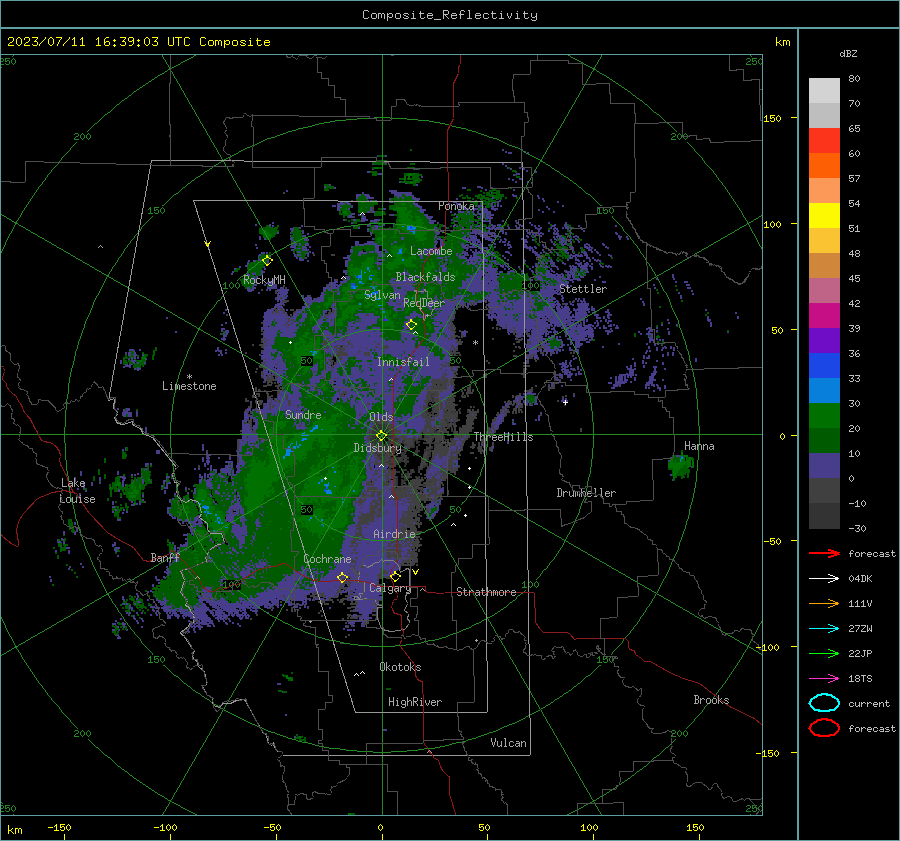Screen dimensions: 900x841
Task: Click the Limestone label
Action: [x=189, y=386]
